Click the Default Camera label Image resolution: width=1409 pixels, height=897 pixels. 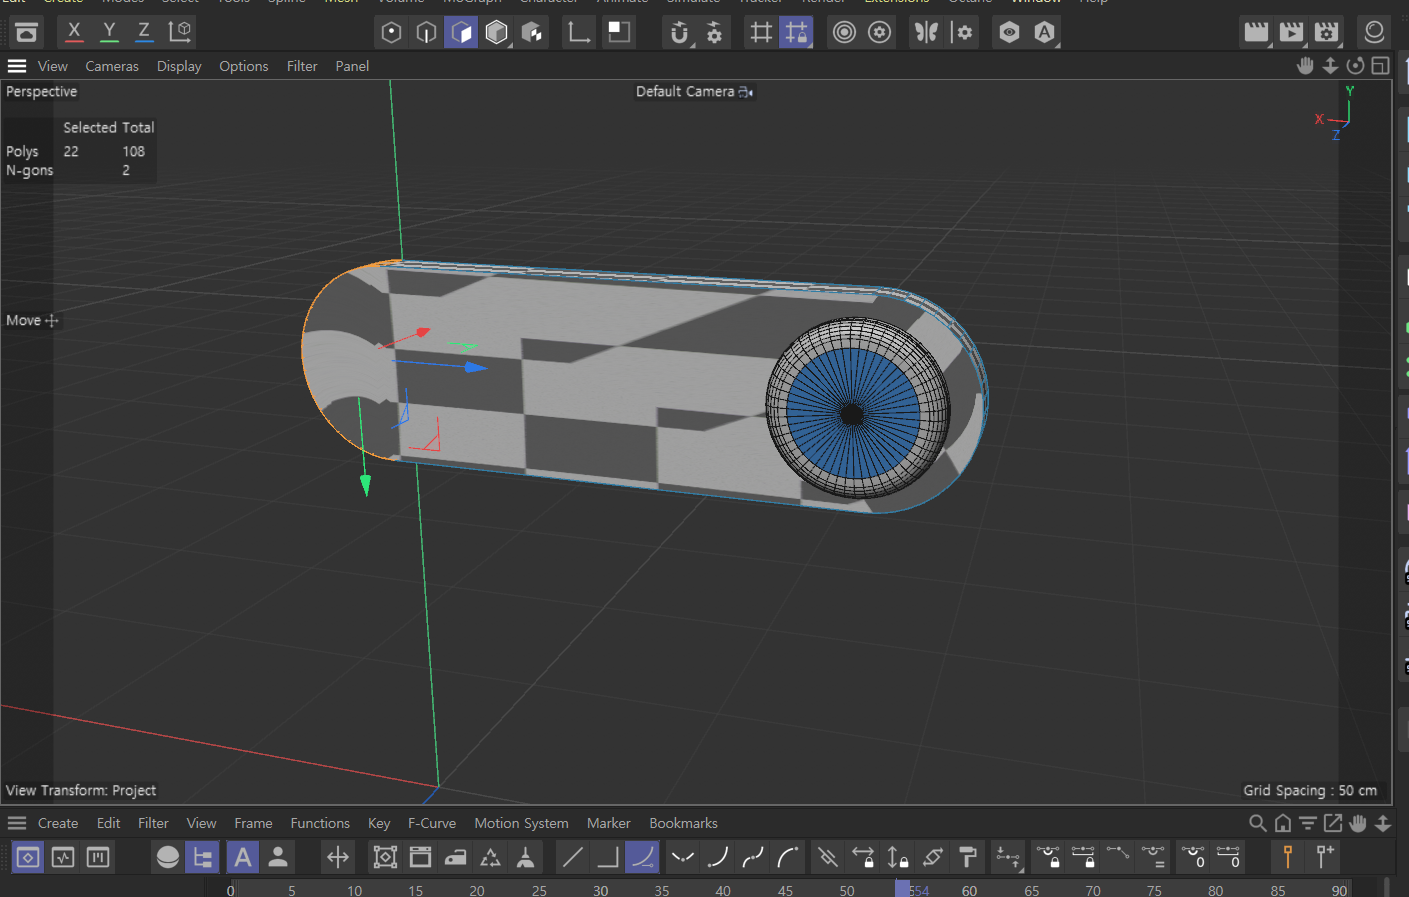pyautogui.click(x=685, y=91)
